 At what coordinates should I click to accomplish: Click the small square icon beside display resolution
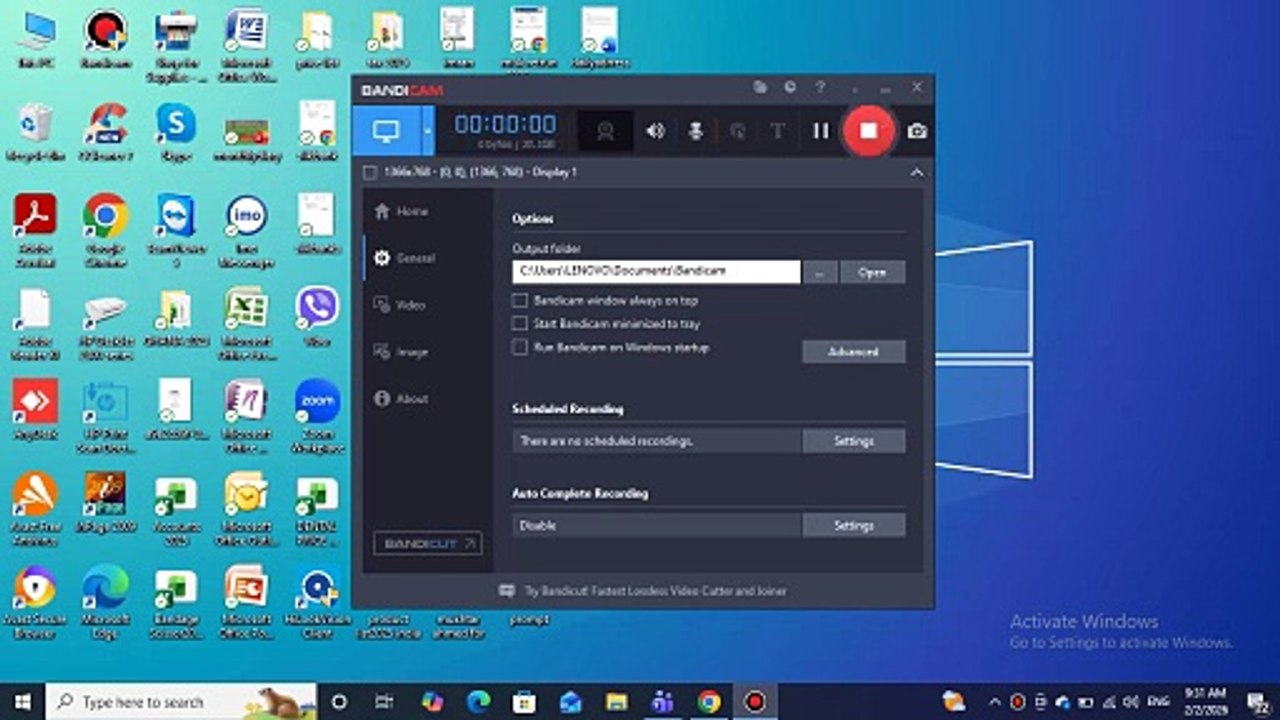370,173
